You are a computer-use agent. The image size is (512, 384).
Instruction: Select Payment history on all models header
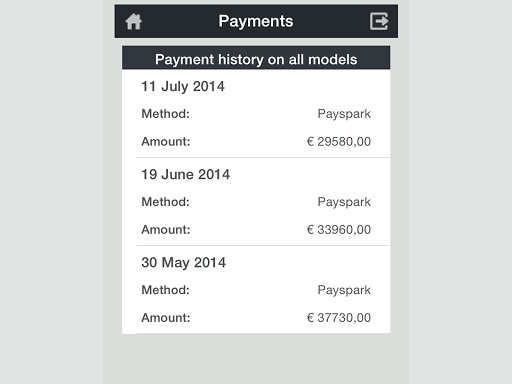(256, 58)
